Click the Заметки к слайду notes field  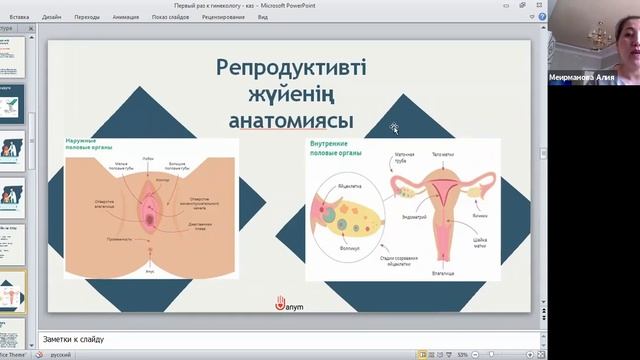click(x=290, y=340)
